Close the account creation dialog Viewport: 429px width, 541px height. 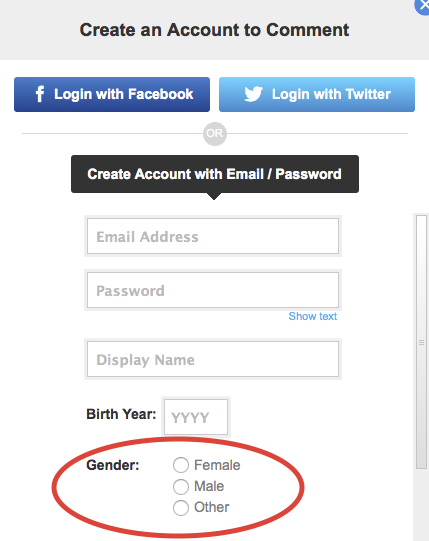[423, 6]
